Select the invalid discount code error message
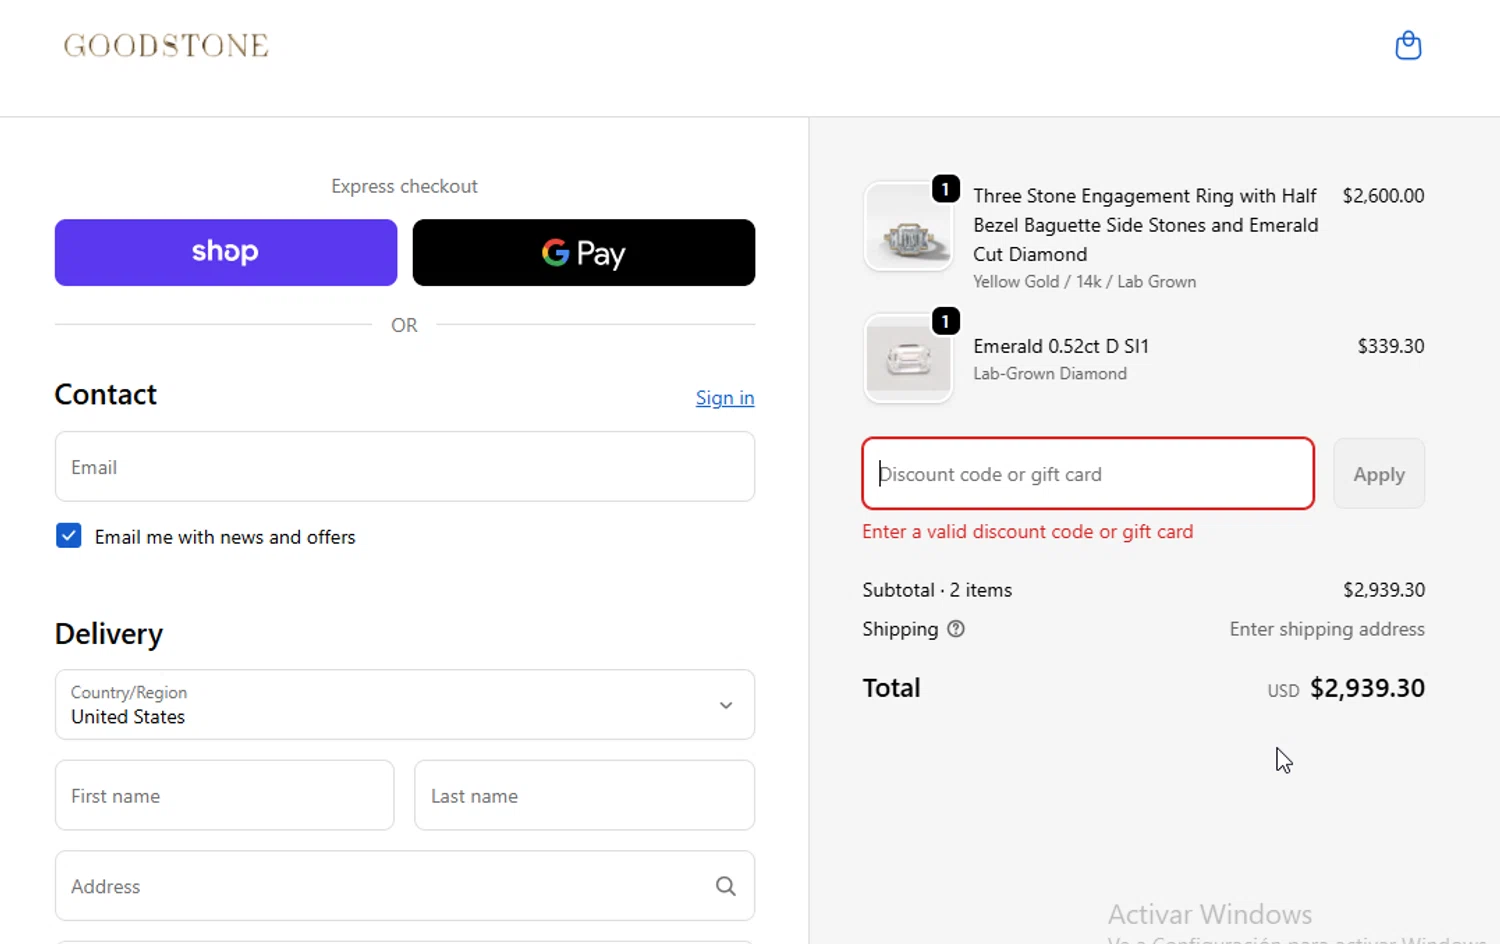The width and height of the screenshot is (1500, 944). [x=1028, y=532]
